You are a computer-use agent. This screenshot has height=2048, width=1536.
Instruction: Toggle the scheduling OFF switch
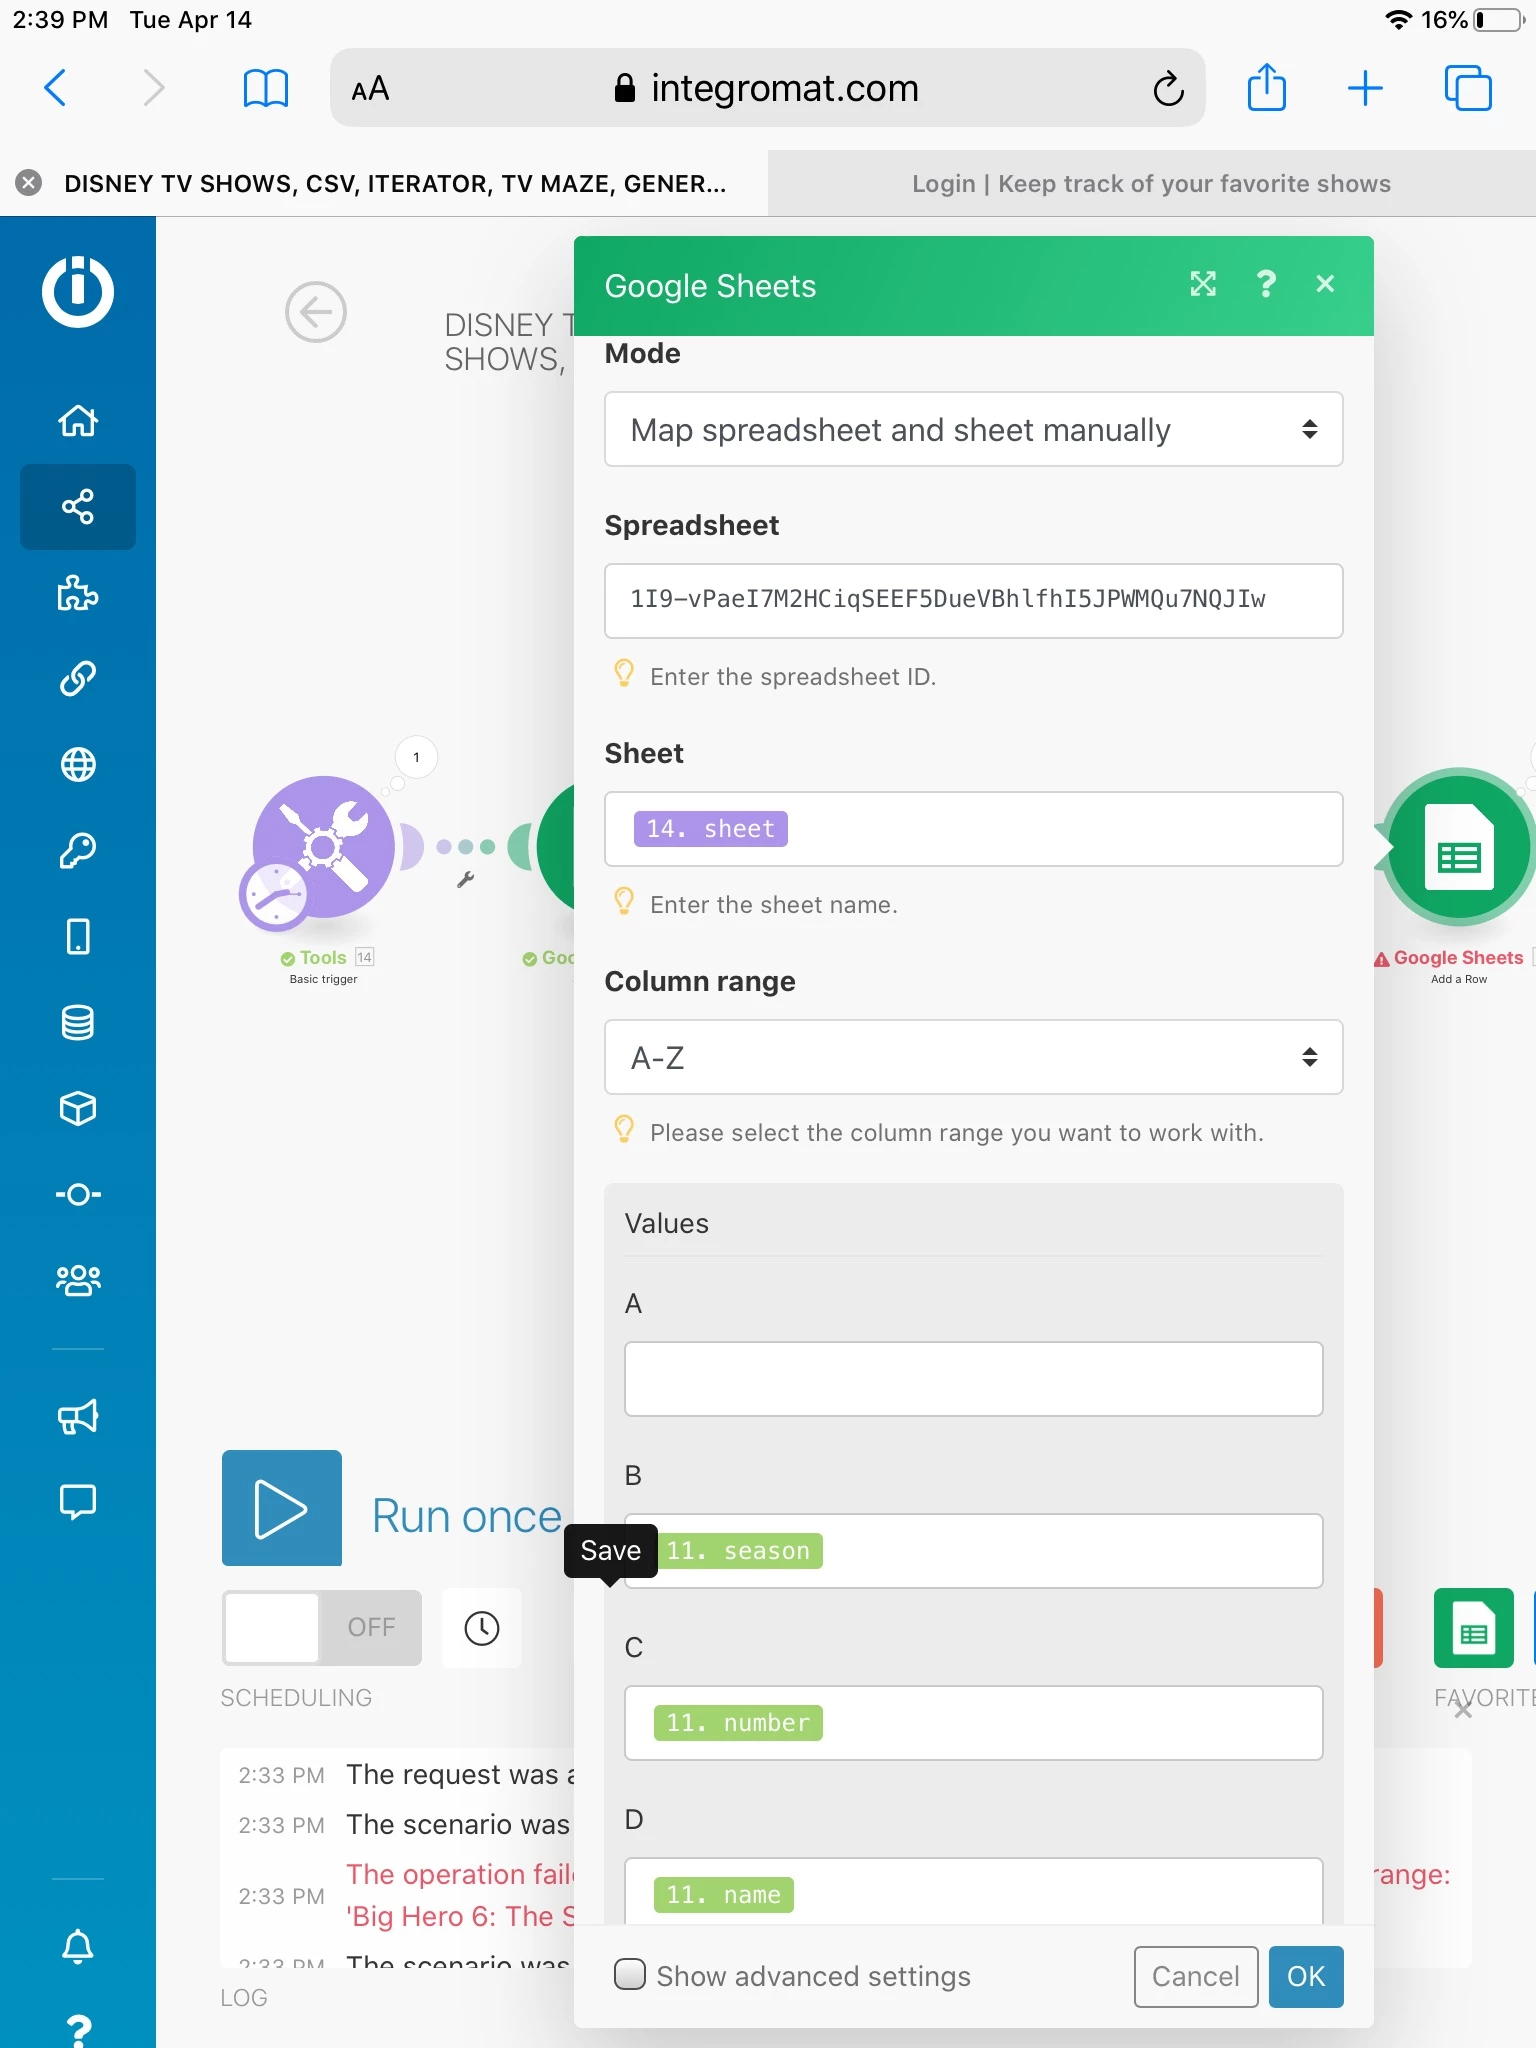click(x=322, y=1628)
